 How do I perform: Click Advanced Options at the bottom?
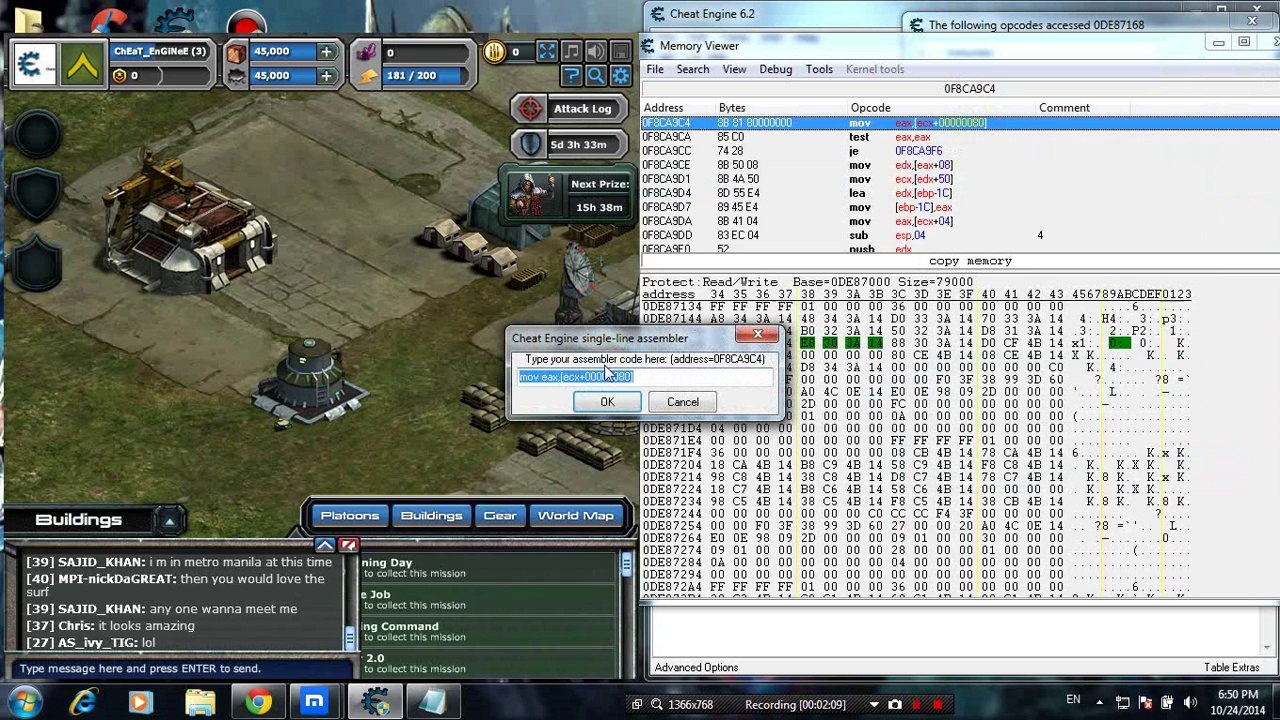coord(696,668)
